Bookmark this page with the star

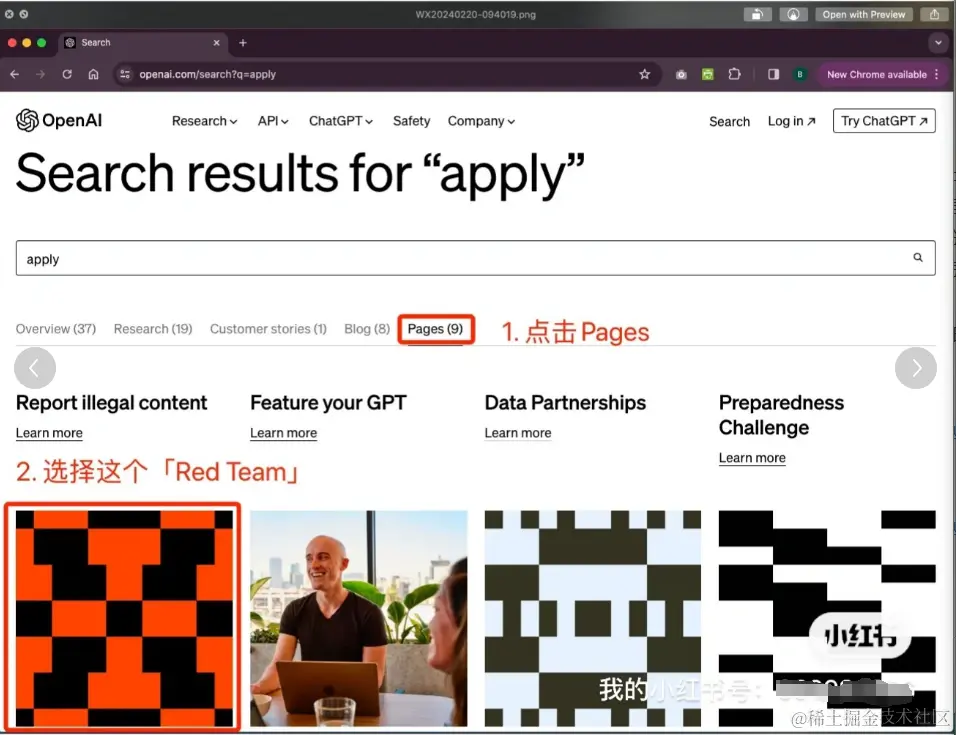(645, 74)
